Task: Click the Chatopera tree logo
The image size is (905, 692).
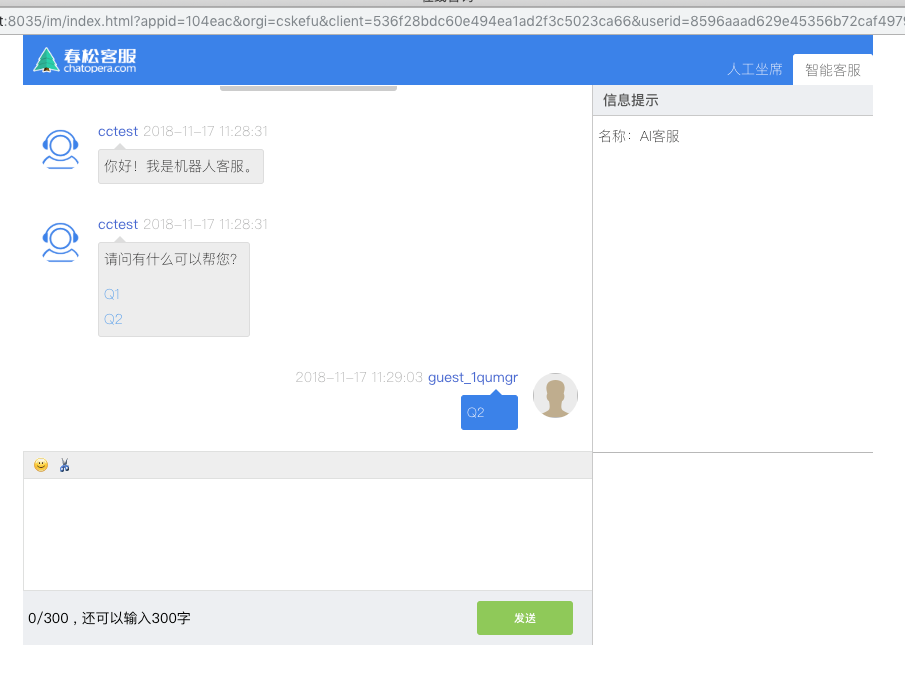Action: pyautogui.click(x=46, y=59)
